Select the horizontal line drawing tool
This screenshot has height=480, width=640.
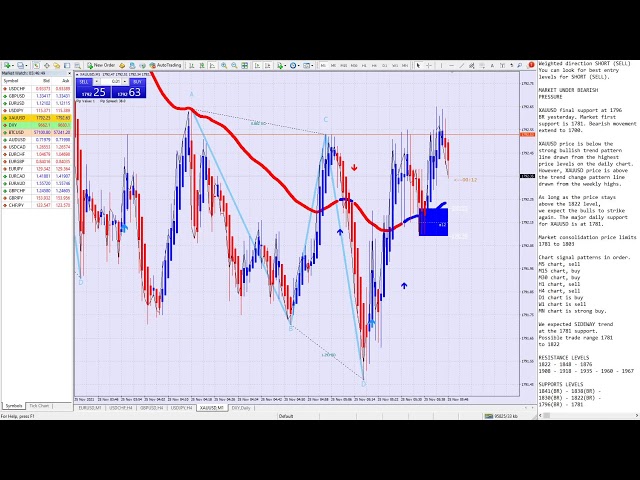click(451, 65)
